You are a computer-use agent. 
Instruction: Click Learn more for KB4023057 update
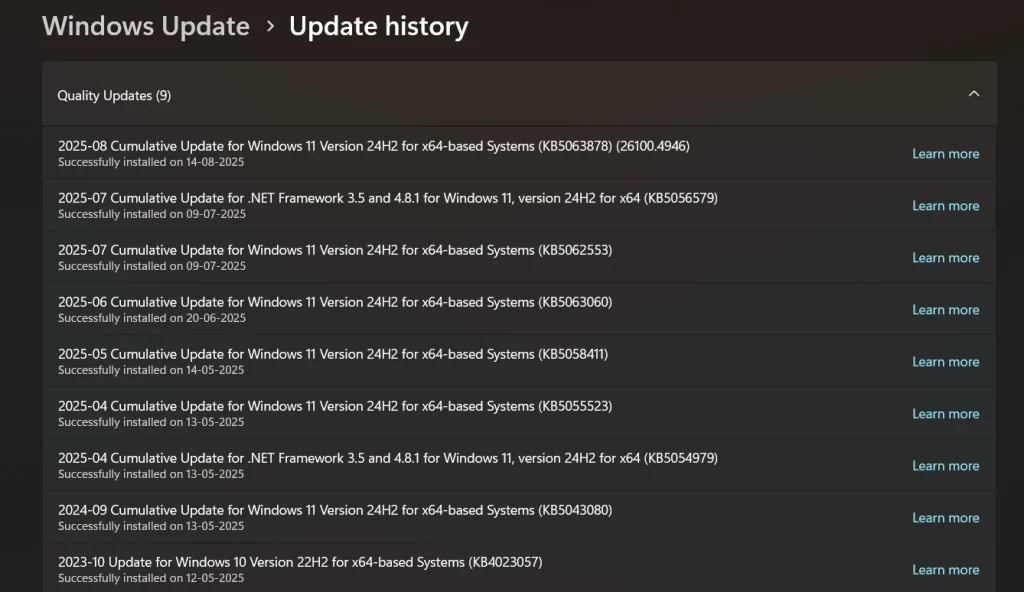click(945, 570)
